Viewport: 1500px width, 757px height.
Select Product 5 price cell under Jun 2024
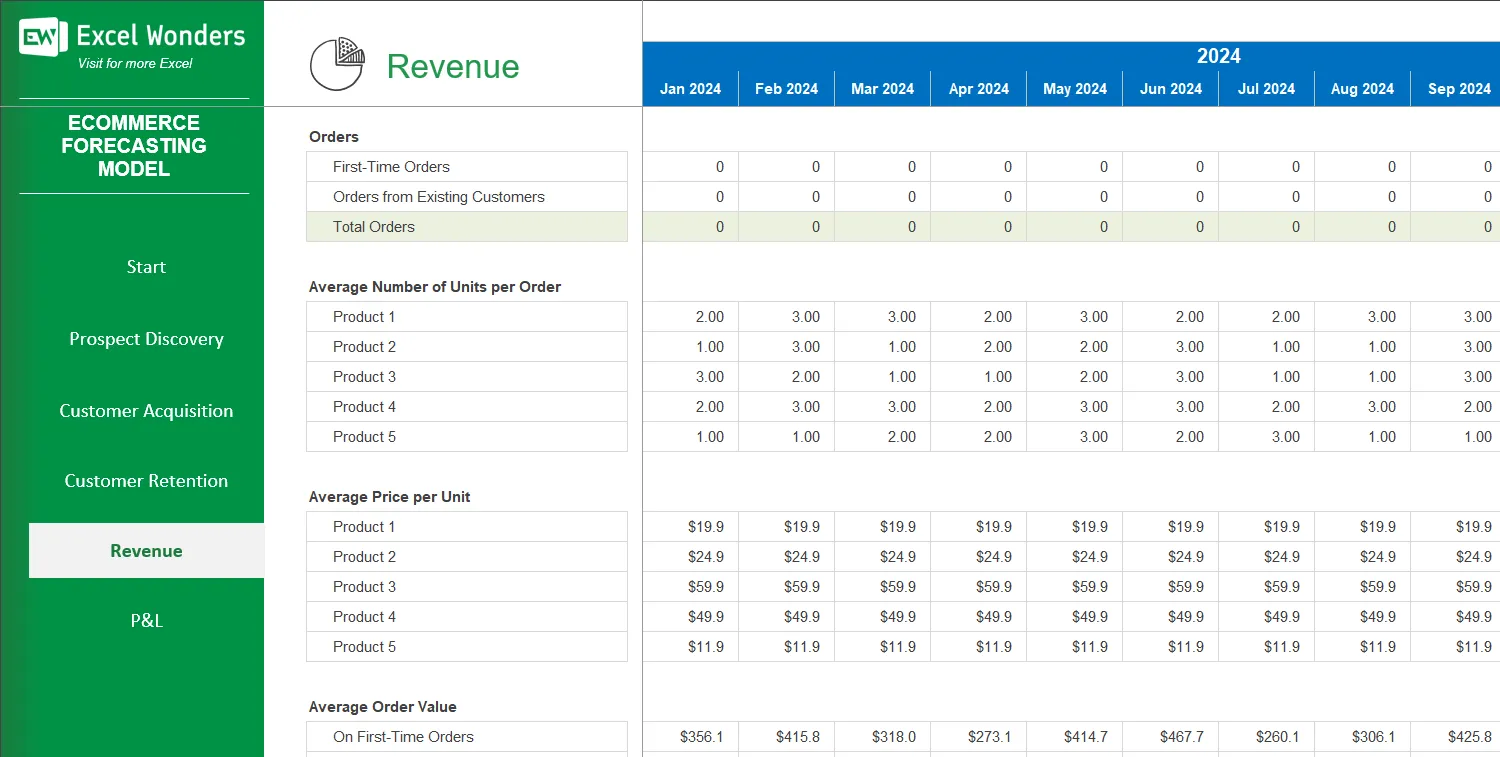(x=1170, y=646)
